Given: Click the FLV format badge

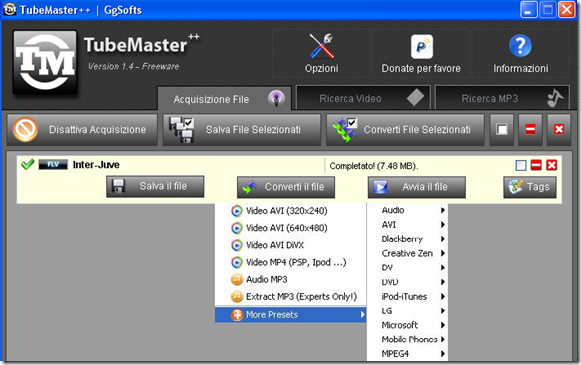Looking at the screenshot, I should click(x=53, y=165).
